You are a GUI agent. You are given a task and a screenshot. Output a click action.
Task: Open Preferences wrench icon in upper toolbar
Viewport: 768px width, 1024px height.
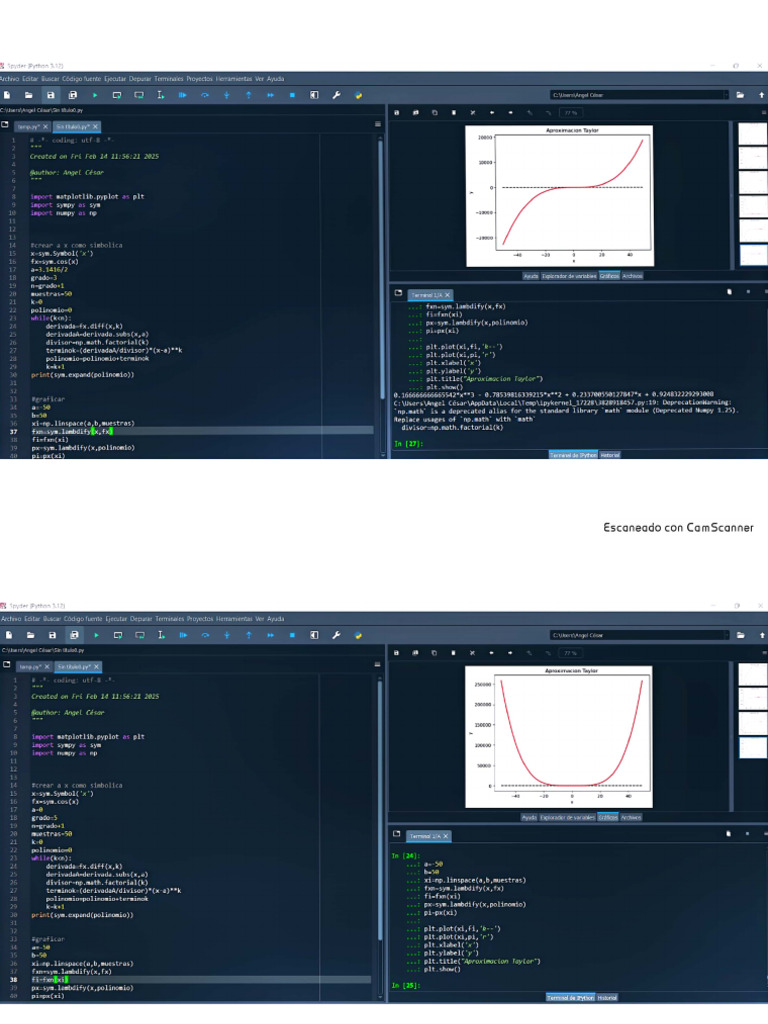coord(336,95)
